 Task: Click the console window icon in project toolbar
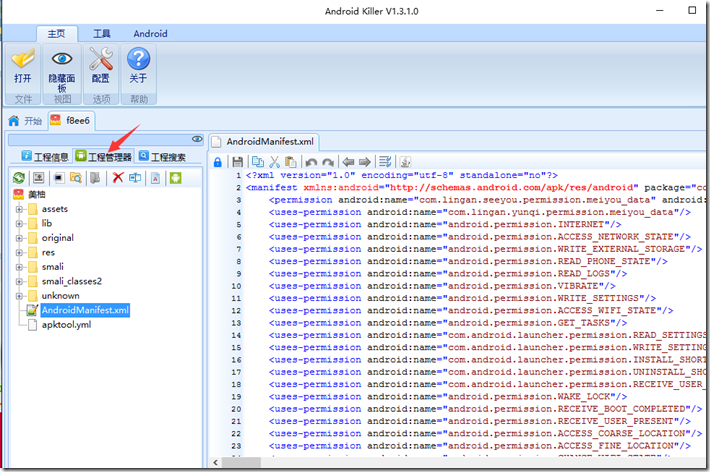pyautogui.click(x=59, y=178)
